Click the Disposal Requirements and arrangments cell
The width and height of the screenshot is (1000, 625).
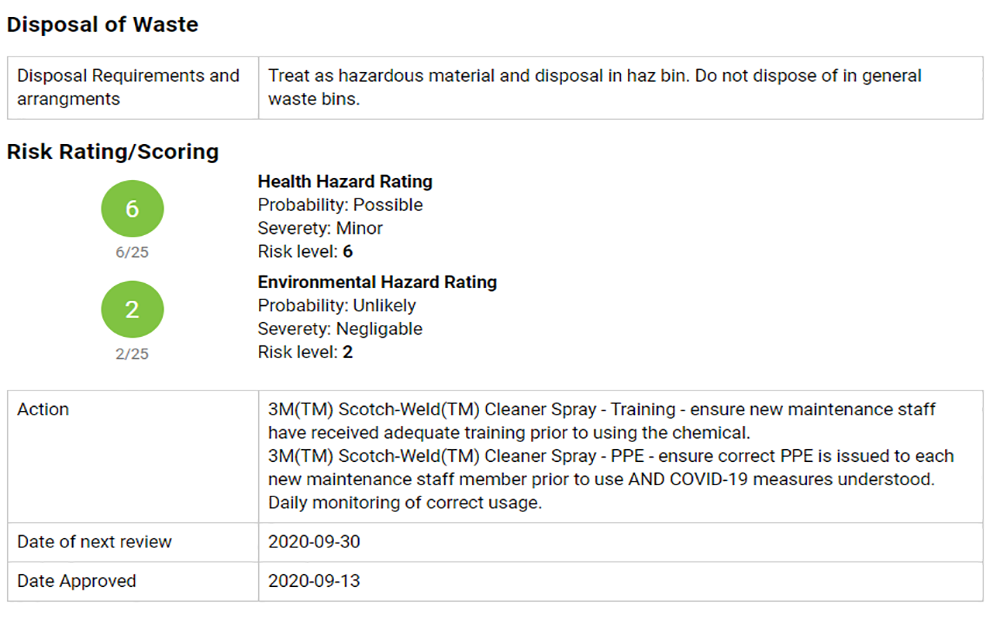coord(133,87)
